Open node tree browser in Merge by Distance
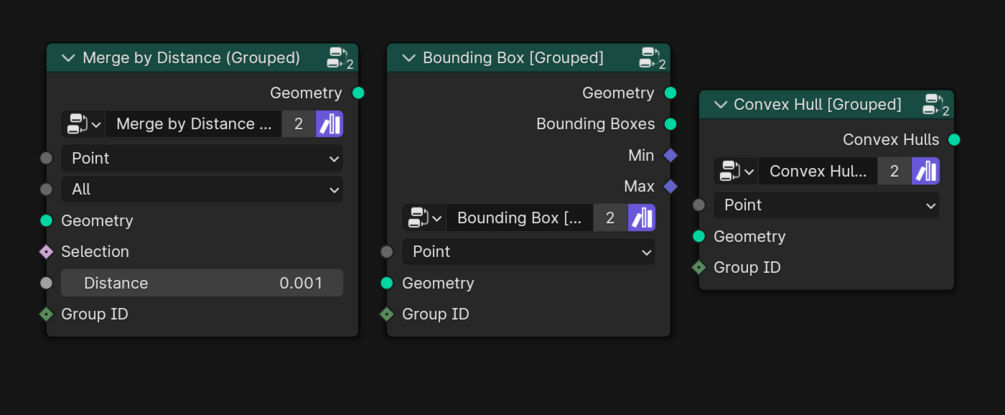The image size is (1005, 415). point(83,124)
